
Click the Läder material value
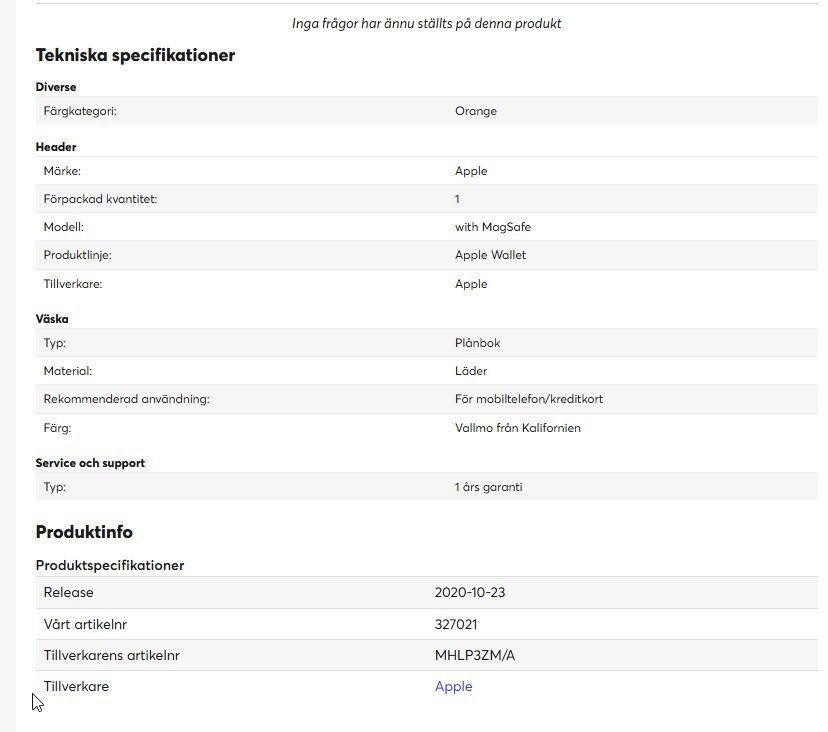[x=471, y=371]
